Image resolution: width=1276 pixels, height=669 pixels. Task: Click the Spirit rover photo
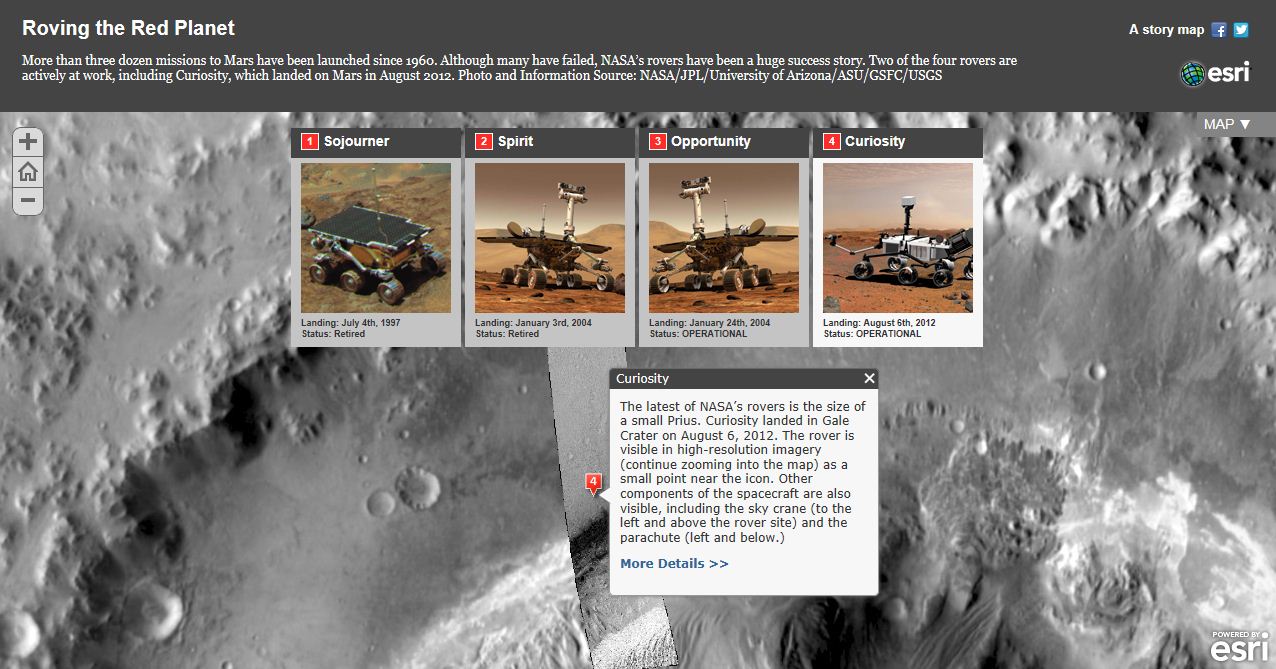coord(550,238)
